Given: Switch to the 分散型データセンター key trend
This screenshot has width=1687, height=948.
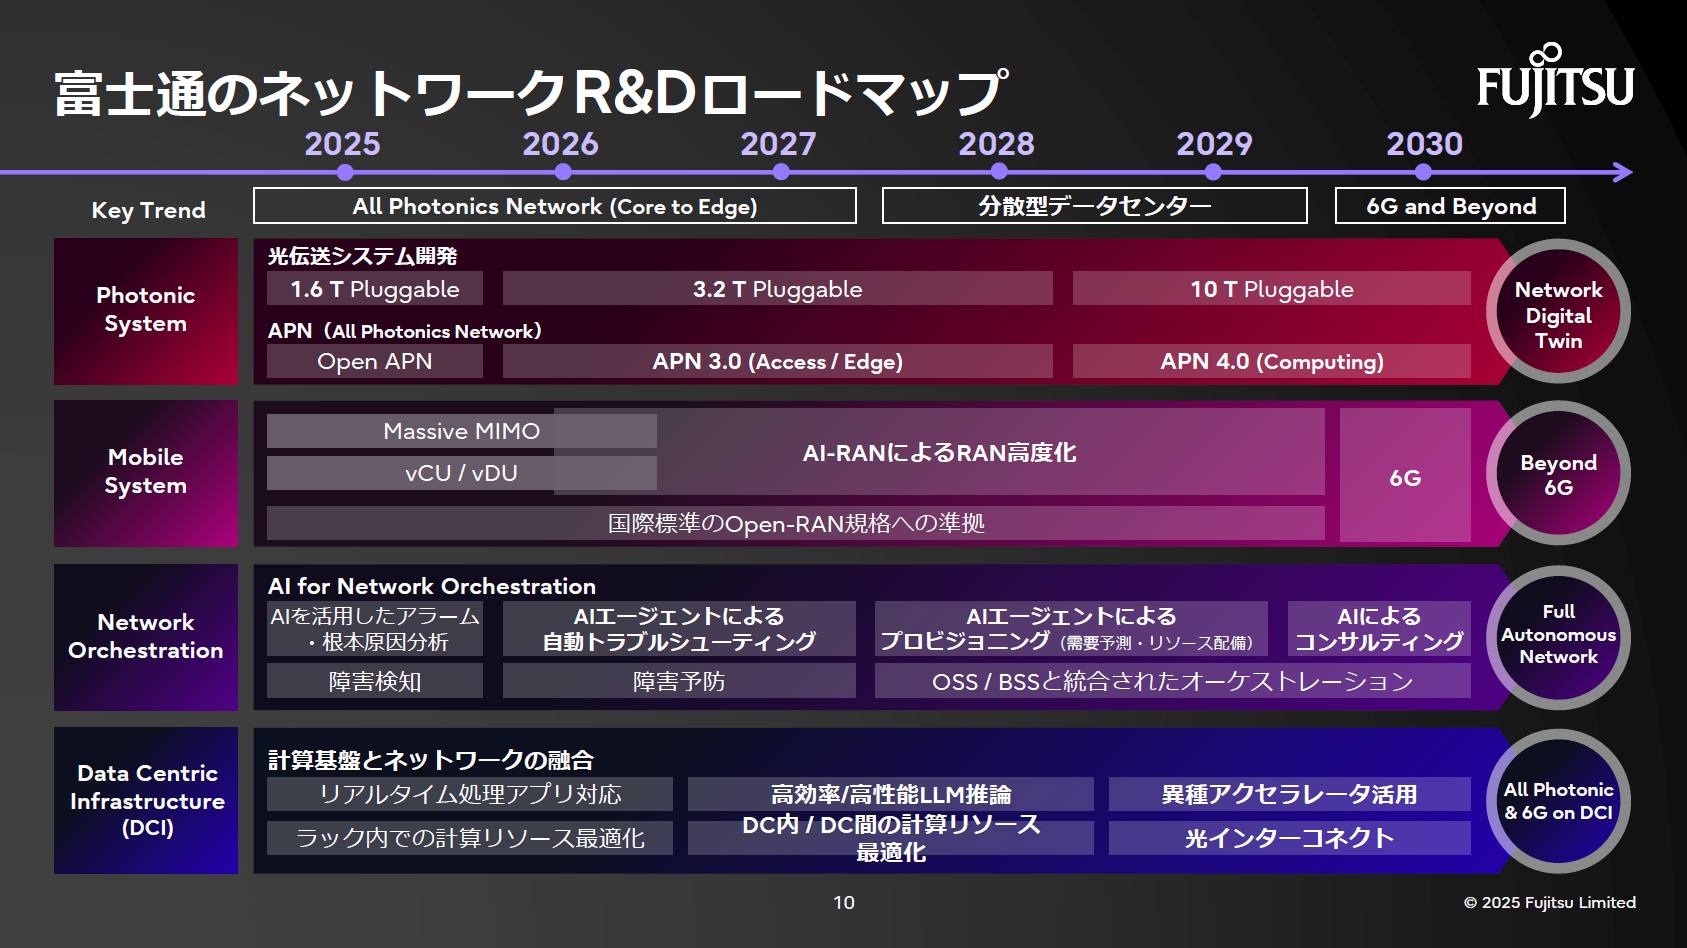Looking at the screenshot, I should pyautogui.click(x=1093, y=205).
